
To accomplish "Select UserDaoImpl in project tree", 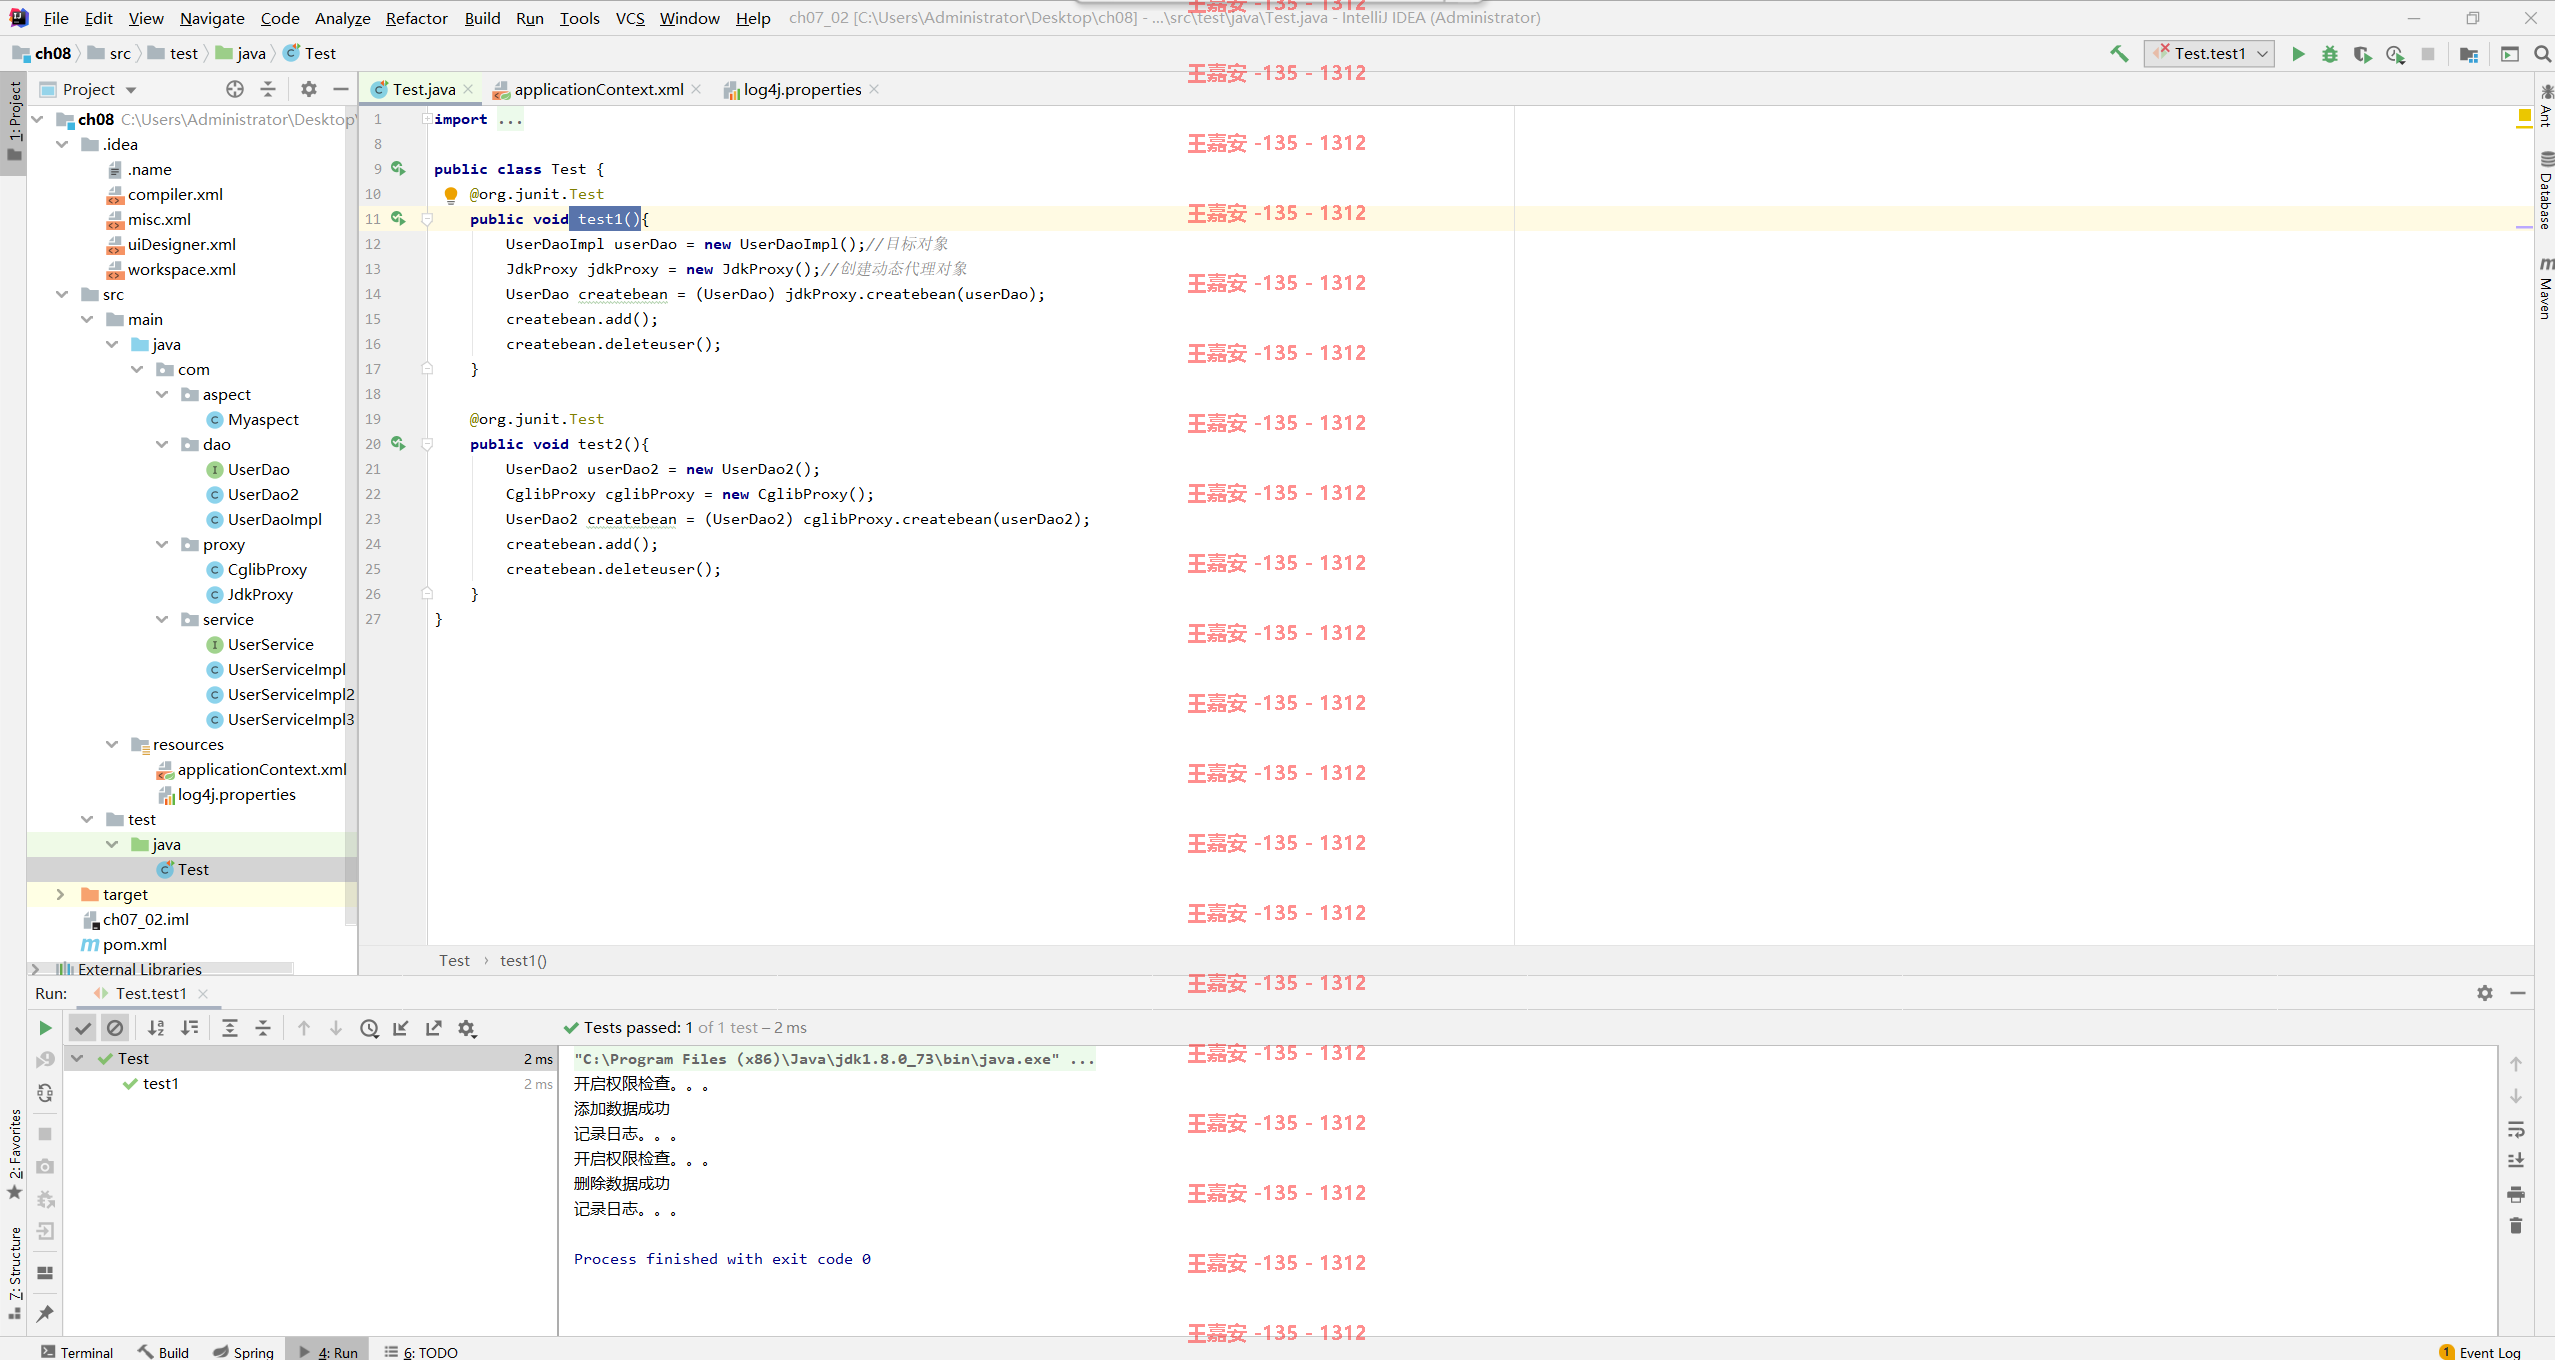I will point(274,519).
